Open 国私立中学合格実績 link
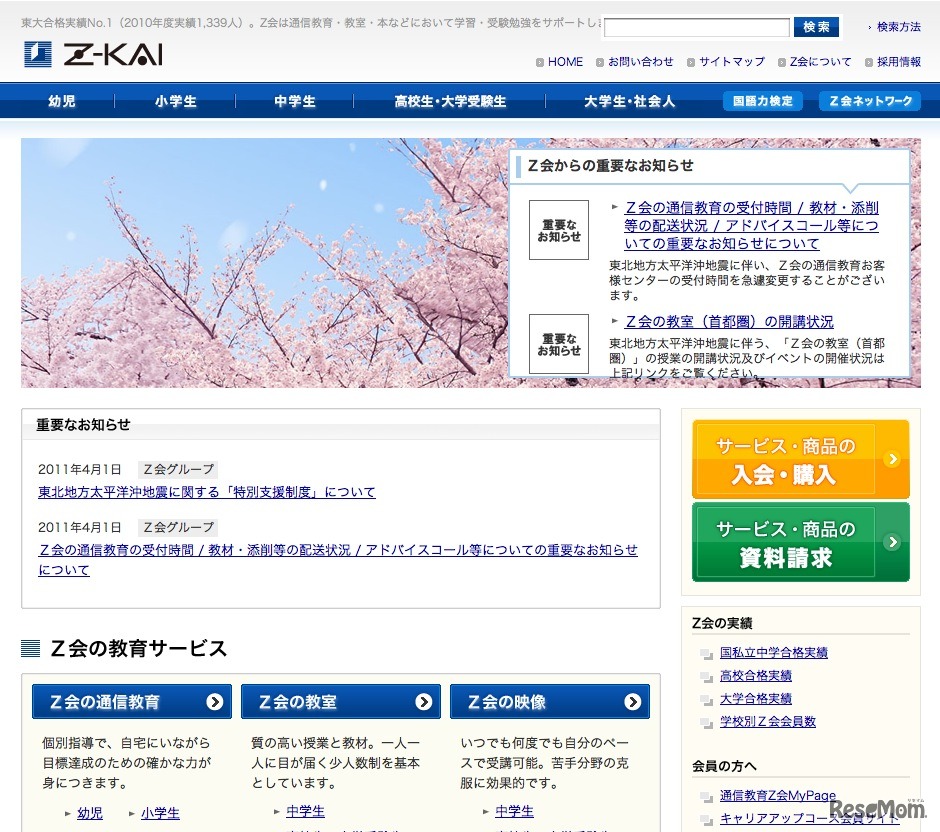Image resolution: width=940 pixels, height=832 pixels. click(773, 652)
